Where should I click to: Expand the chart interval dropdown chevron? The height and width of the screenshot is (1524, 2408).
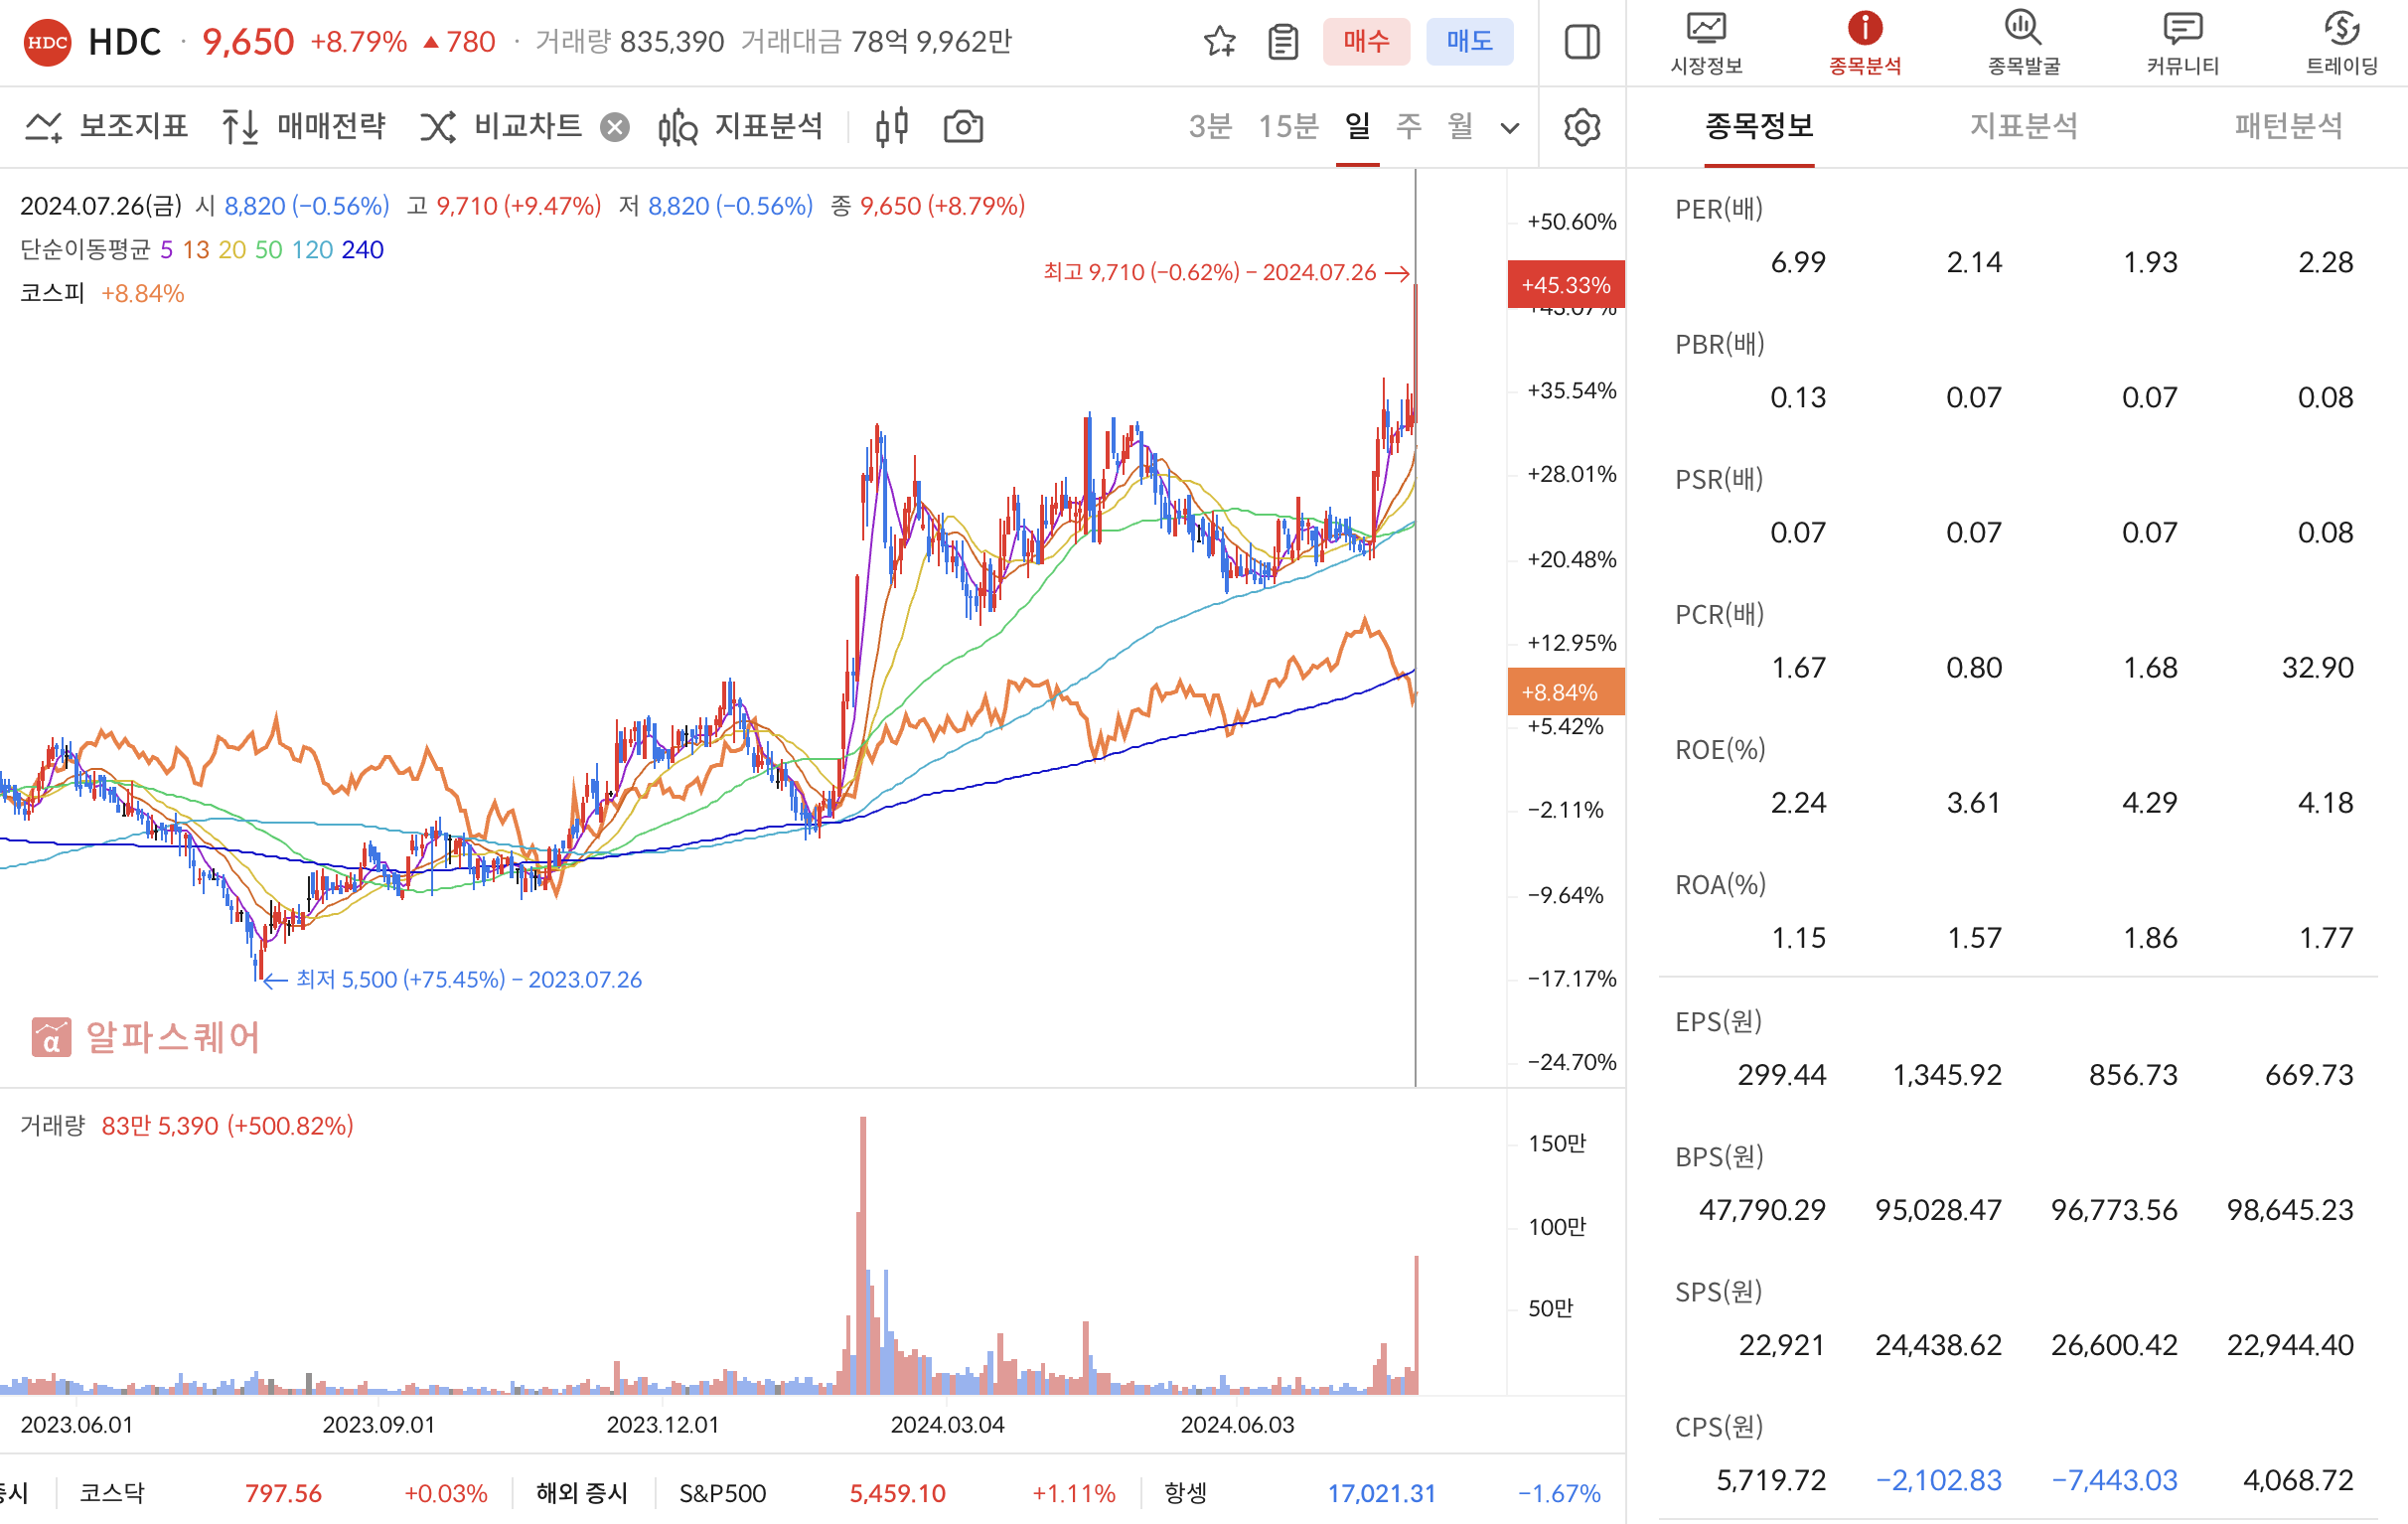(1510, 128)
